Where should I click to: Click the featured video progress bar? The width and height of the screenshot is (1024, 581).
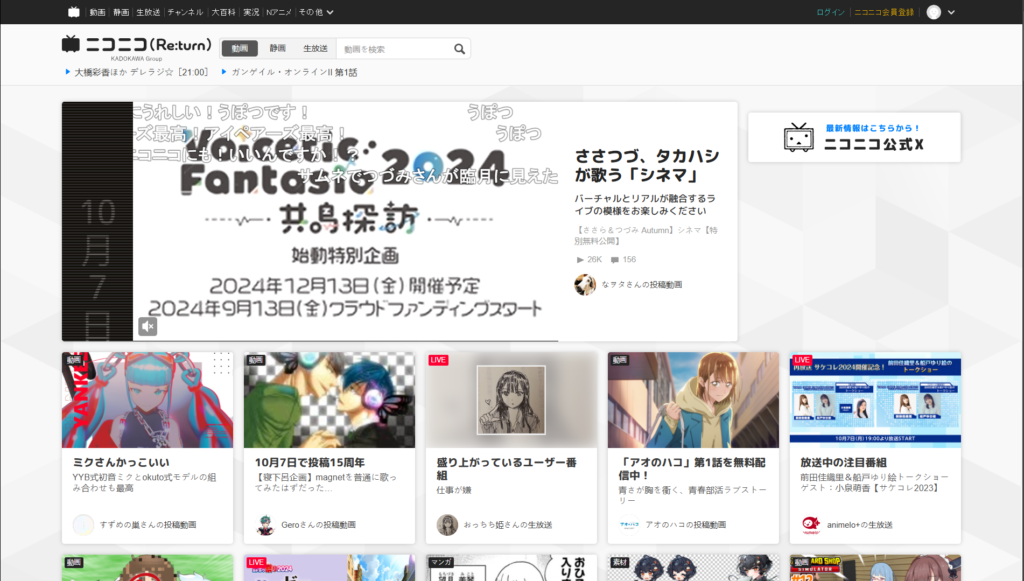point(345,340)
